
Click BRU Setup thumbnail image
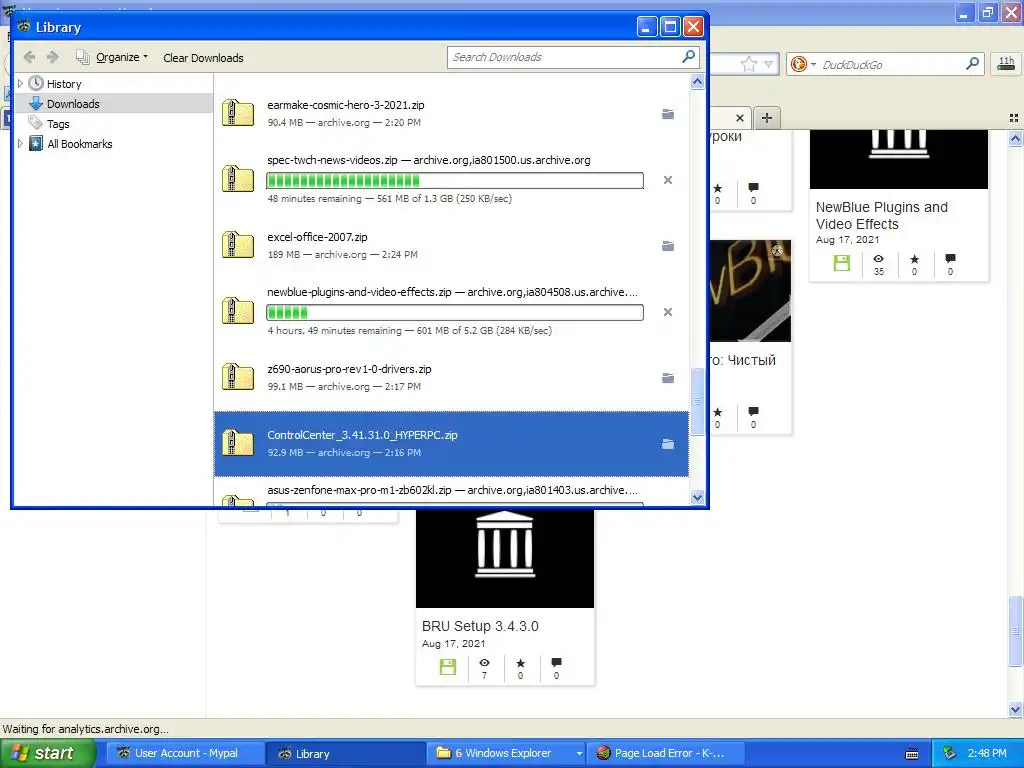[505, 558]
